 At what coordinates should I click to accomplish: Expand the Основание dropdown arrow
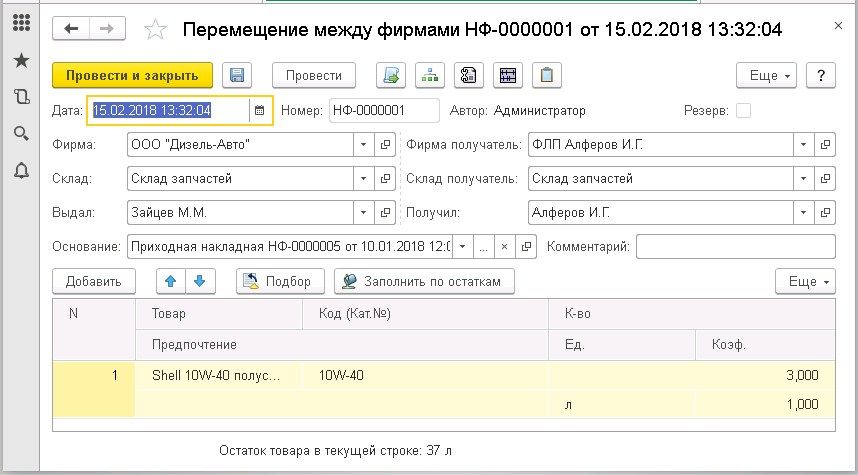point(462,247)
